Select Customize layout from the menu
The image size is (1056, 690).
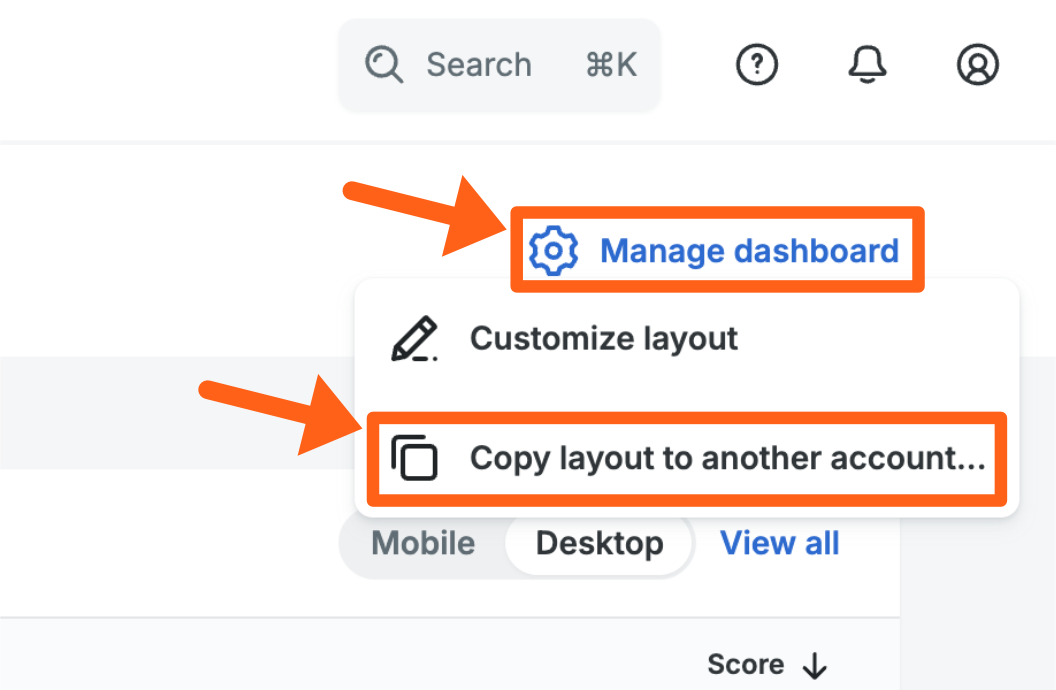point(604,339)
